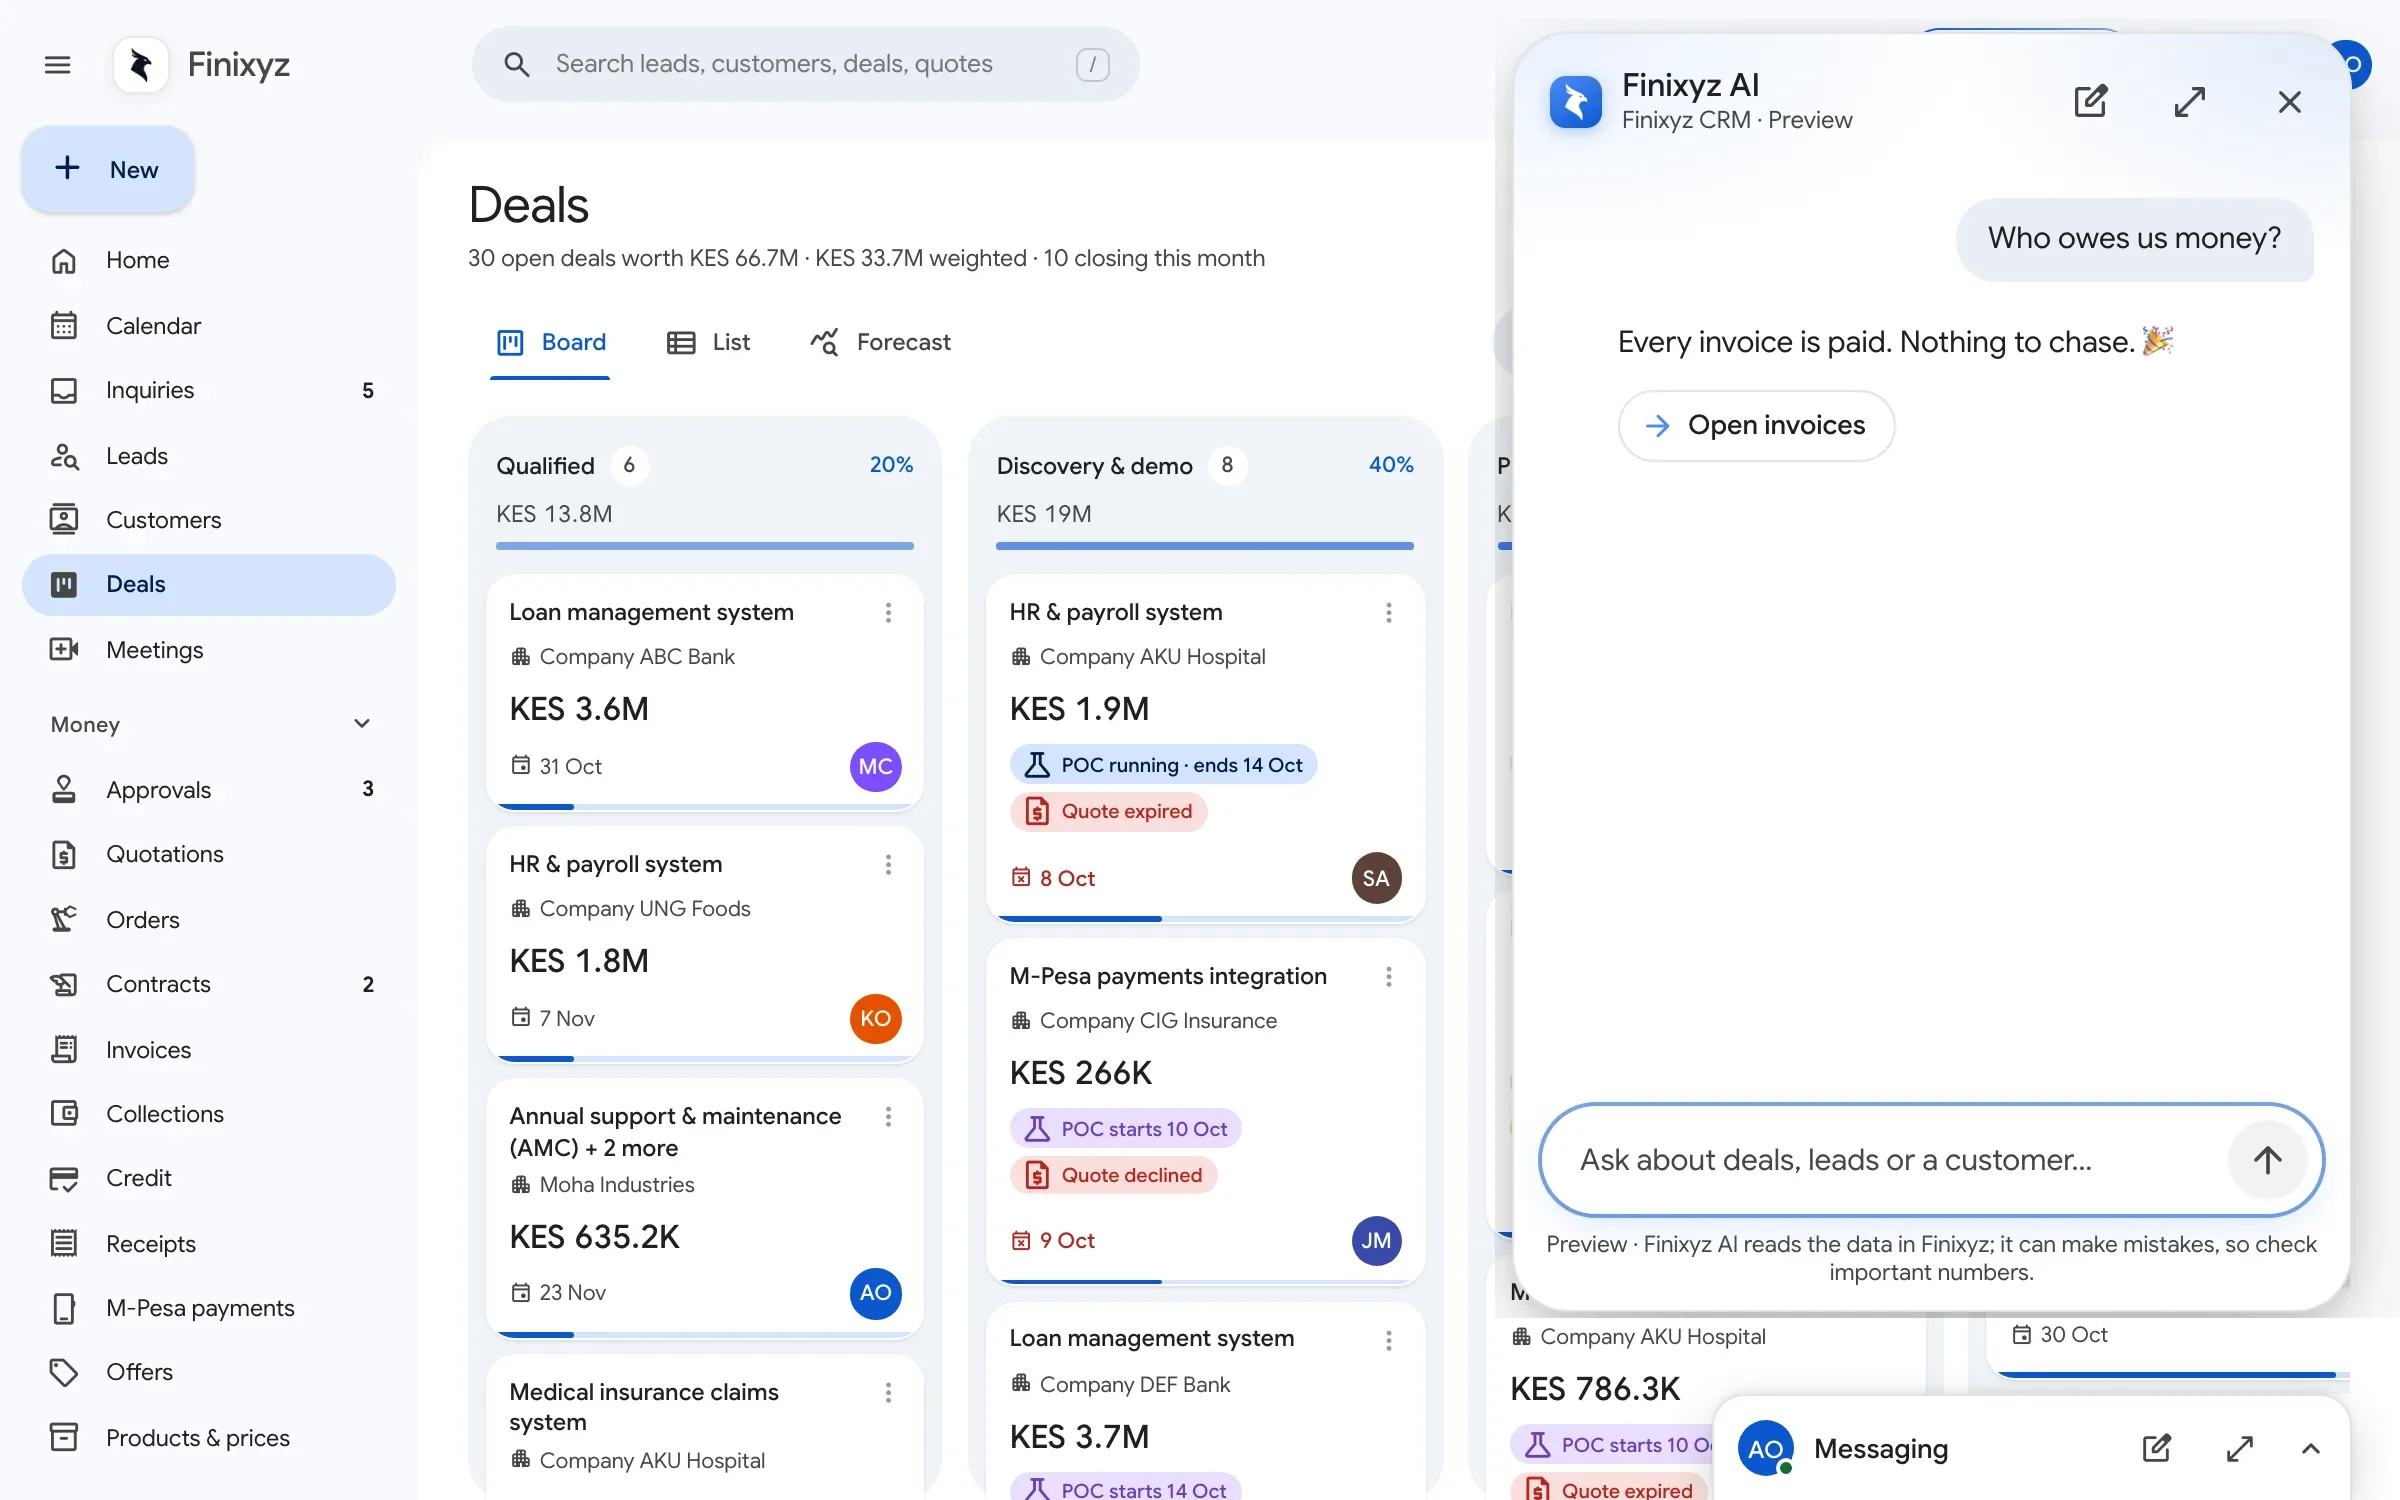
Task: Click POC running ends 14 Oct chip
Action: (x=1163, y=765)
